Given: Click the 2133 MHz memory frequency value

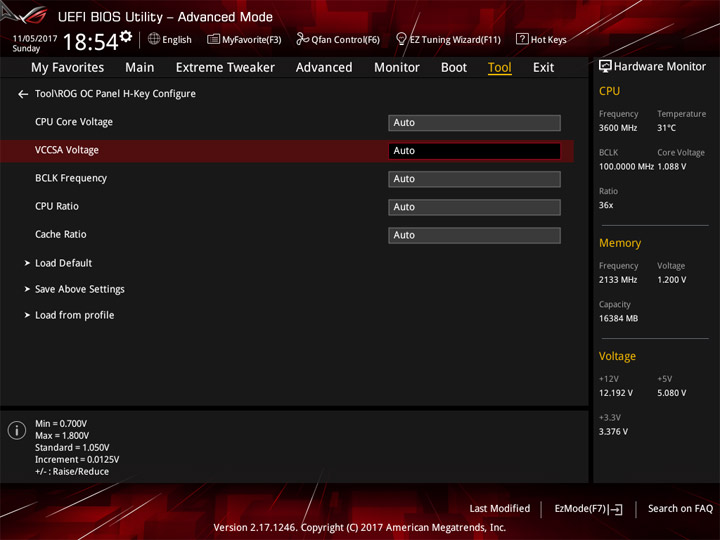Looking at the screenshot, I should click(618, 280).
